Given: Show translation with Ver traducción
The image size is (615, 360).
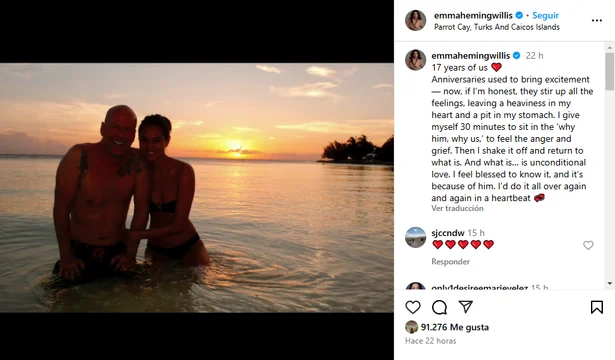Looking at the screenshot, I should click(x=457, y=209).
